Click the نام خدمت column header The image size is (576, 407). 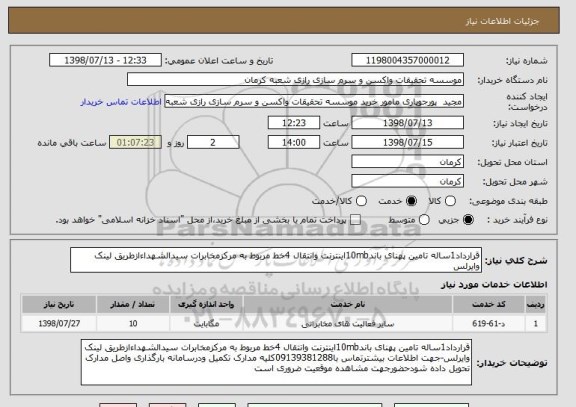point(348,304)
